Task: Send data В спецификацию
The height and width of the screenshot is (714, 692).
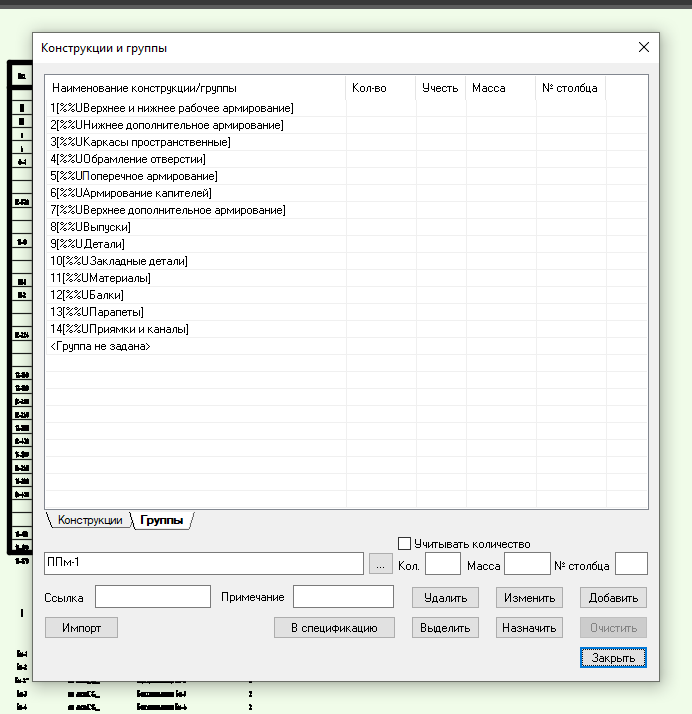Action: (334, 627)
